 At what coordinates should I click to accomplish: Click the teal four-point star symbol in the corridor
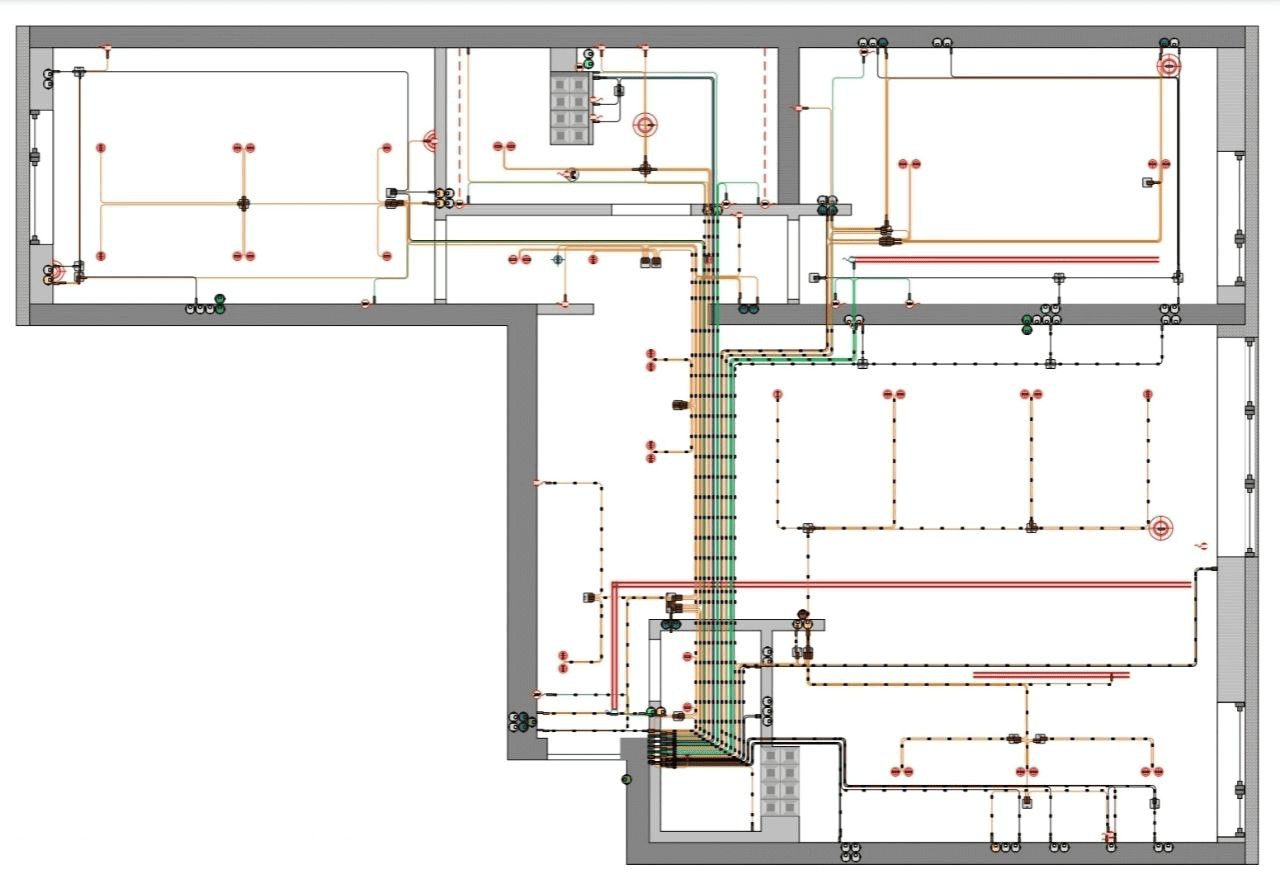[x=558, y=259]
